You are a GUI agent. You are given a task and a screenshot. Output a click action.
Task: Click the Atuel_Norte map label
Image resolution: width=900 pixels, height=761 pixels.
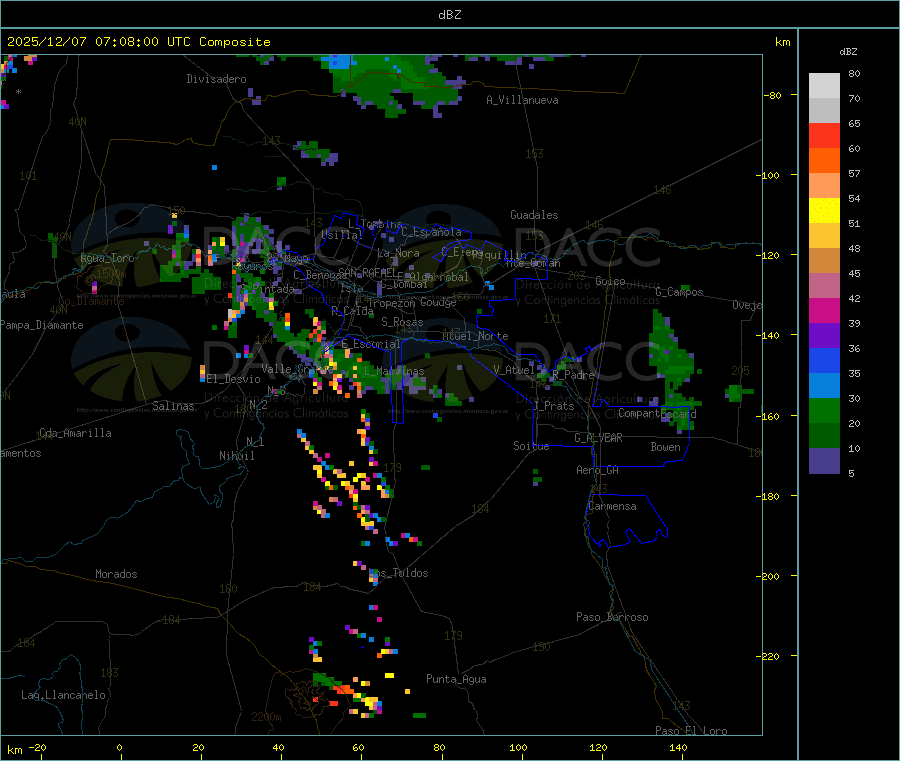pos(475,336)
